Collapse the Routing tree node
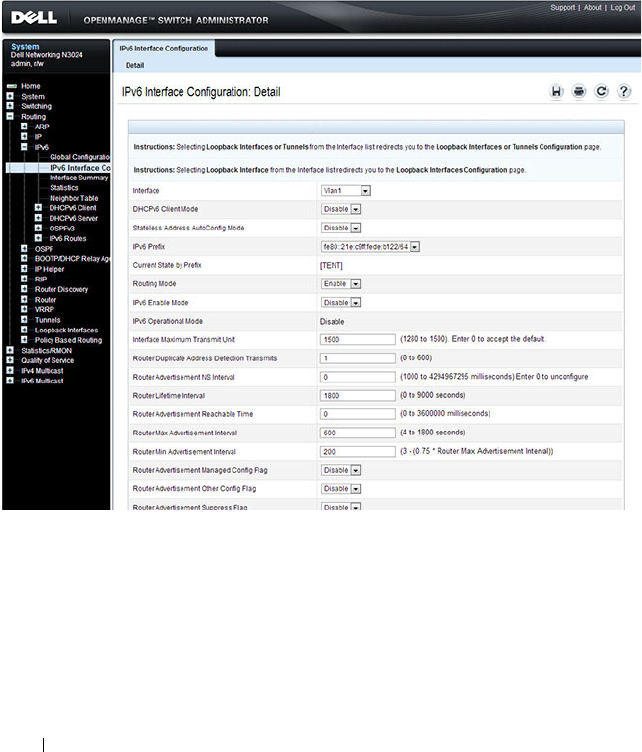 click(10, 117)
